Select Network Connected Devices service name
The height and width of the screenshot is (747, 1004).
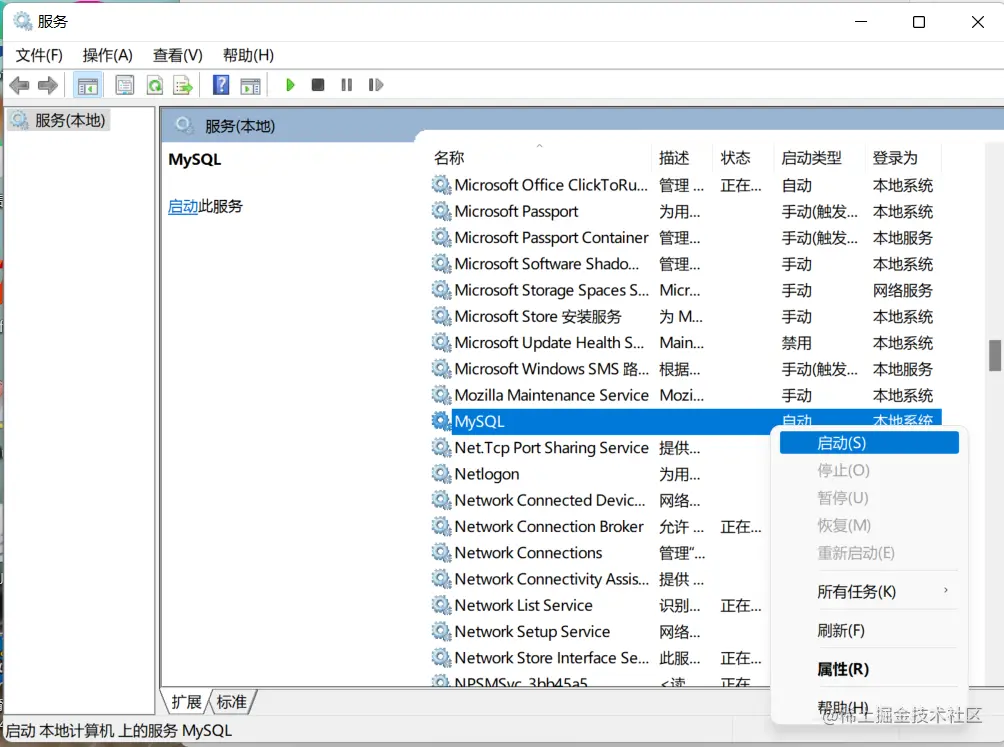[549, 500]
